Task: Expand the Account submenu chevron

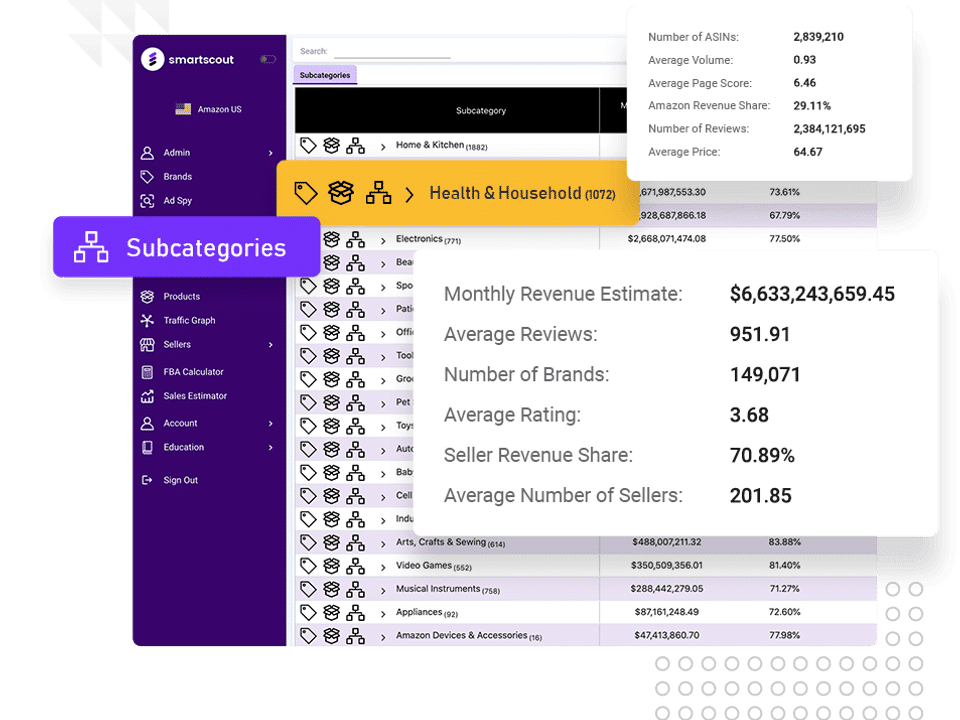Action: 271,424
